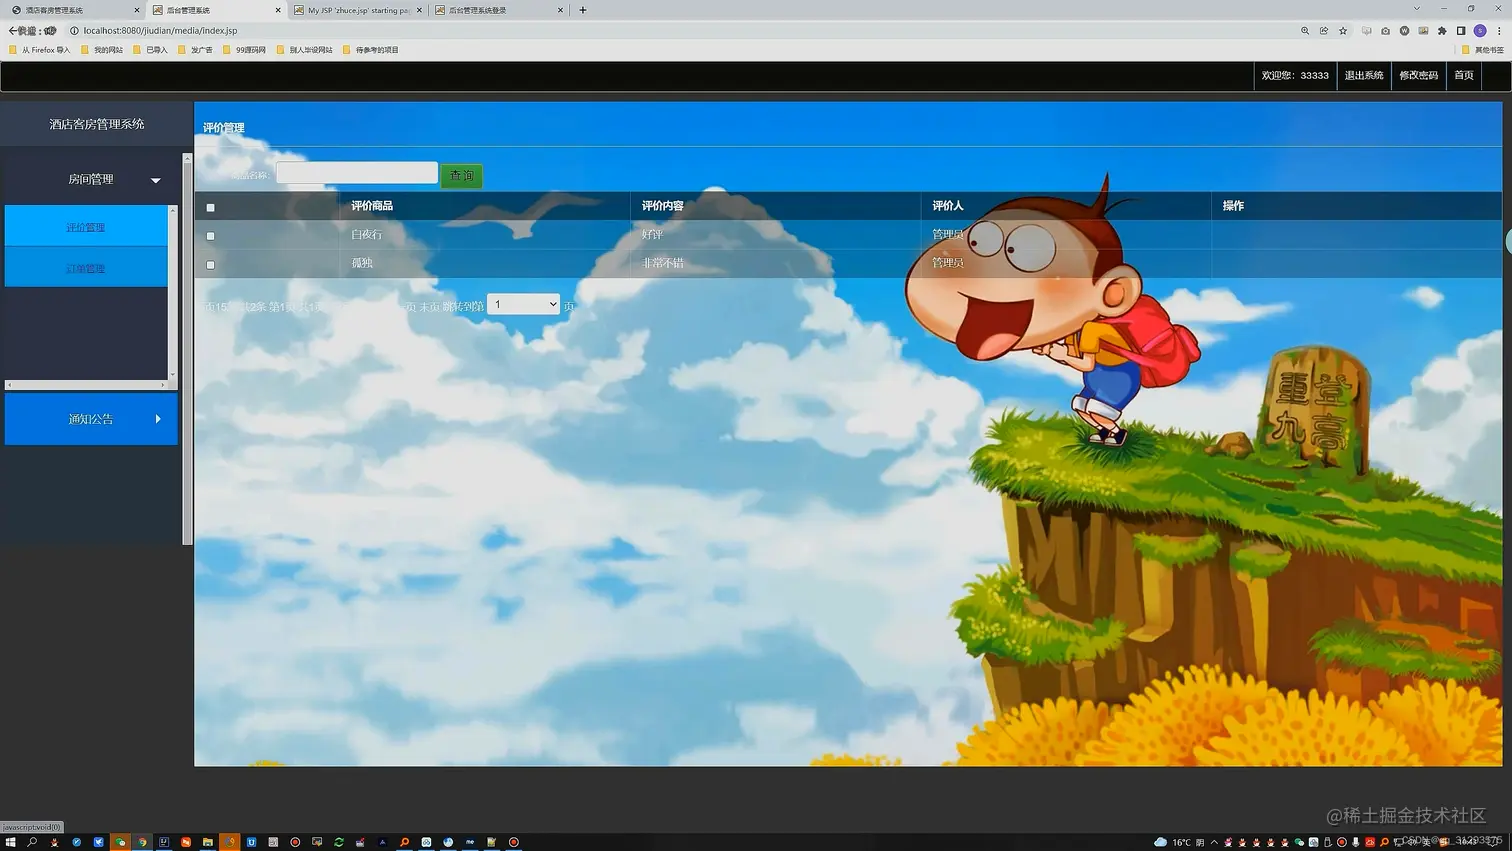1512x851 pixels.
Task: Open File Explorer from the taskbar
Action: (x=207, y=842)
